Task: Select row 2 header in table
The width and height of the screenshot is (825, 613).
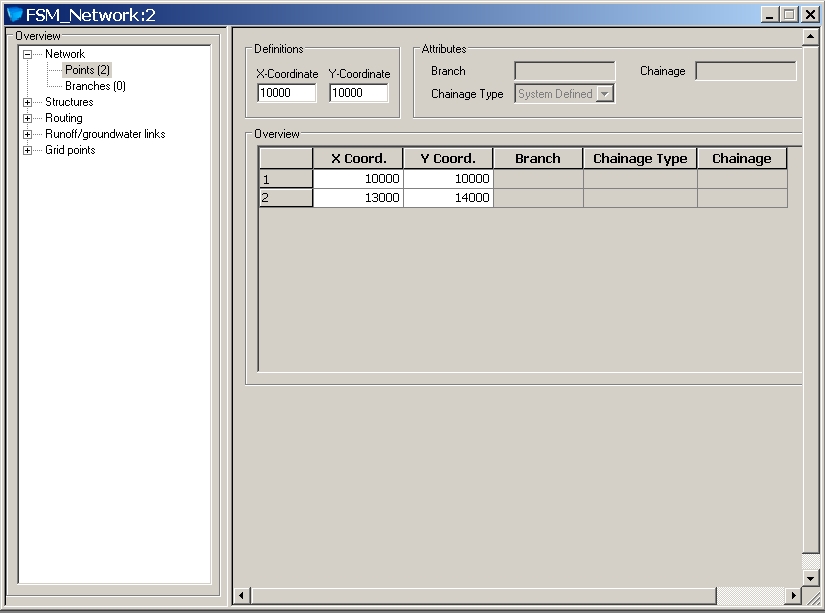Action: point(285,198)
